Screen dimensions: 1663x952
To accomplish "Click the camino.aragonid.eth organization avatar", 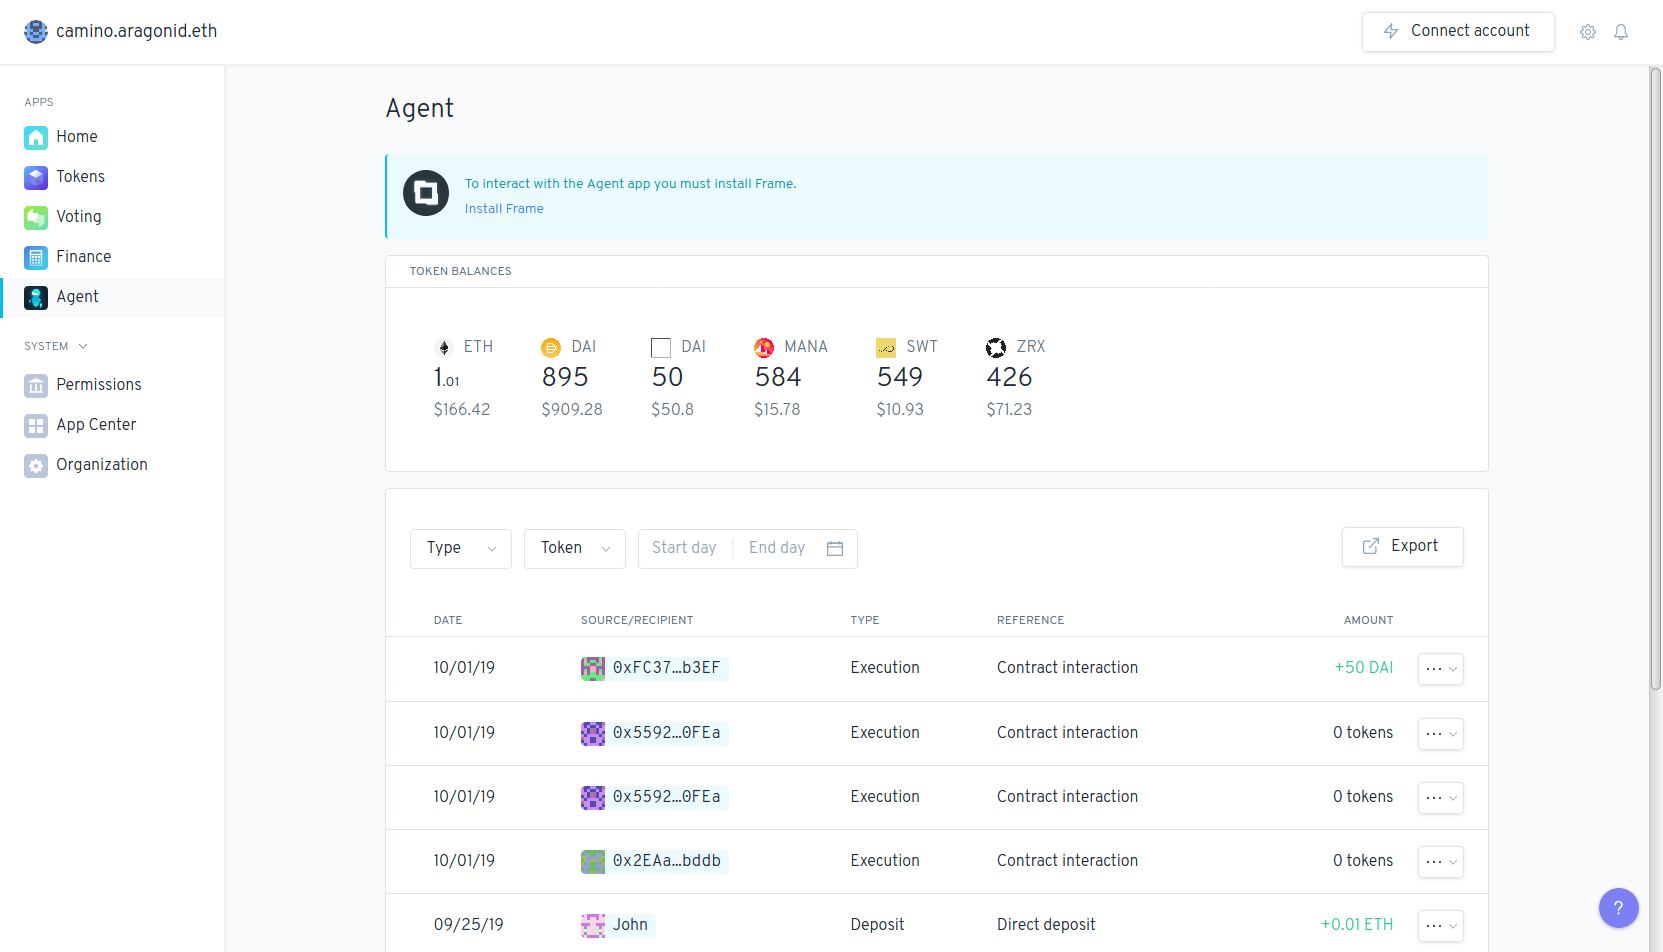I will click(36, 31).
